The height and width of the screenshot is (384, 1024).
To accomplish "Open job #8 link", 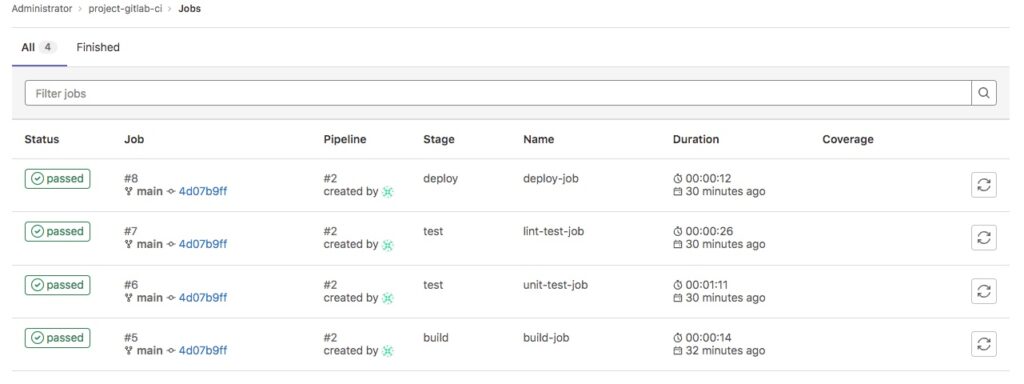I will click(131, 178).
